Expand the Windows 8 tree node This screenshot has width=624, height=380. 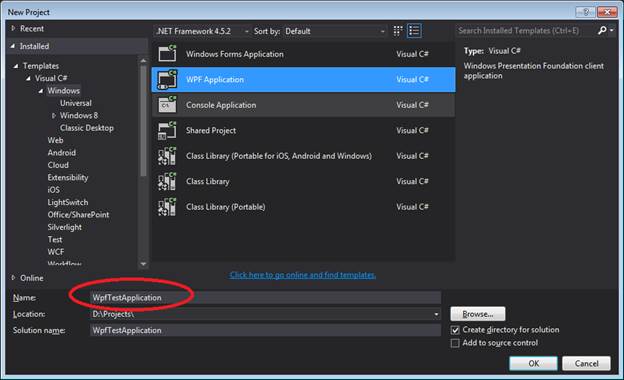click(x=54, y=115)
